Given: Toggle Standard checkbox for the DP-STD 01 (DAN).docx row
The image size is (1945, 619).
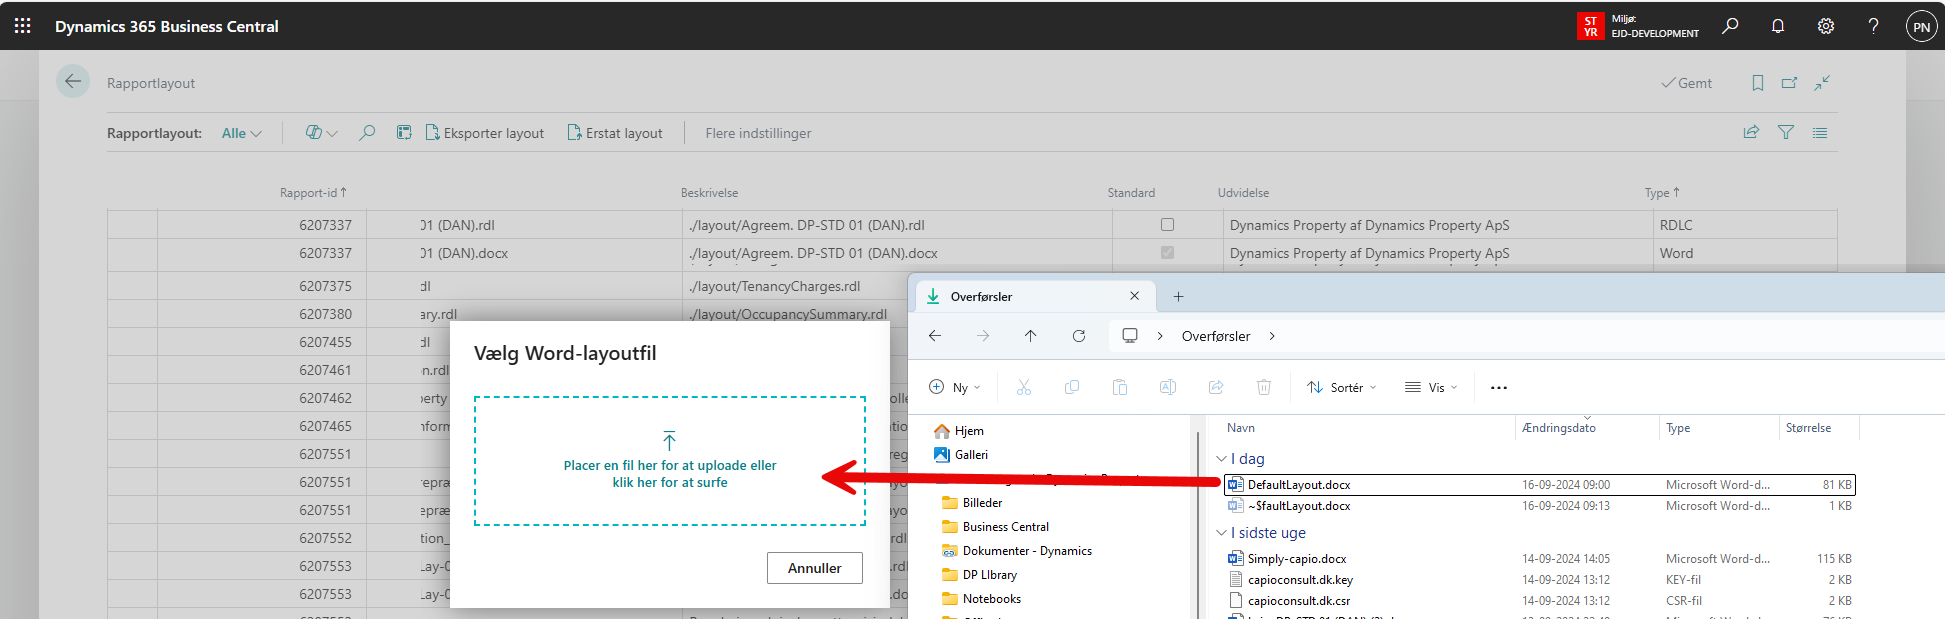Looking at the screenshot, I should coord(1167,253).
